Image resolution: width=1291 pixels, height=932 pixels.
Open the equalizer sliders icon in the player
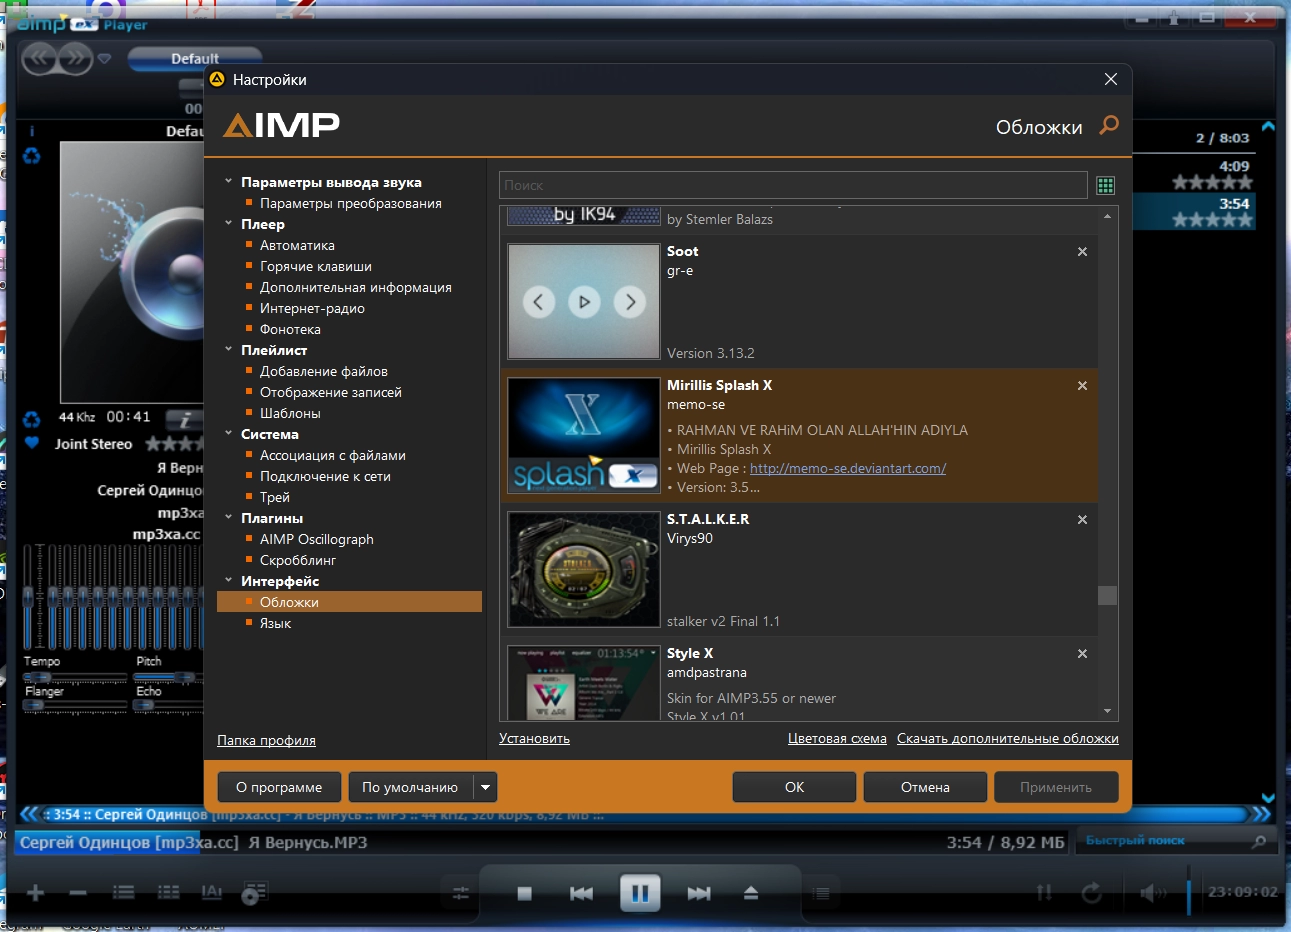click(461, 893)
